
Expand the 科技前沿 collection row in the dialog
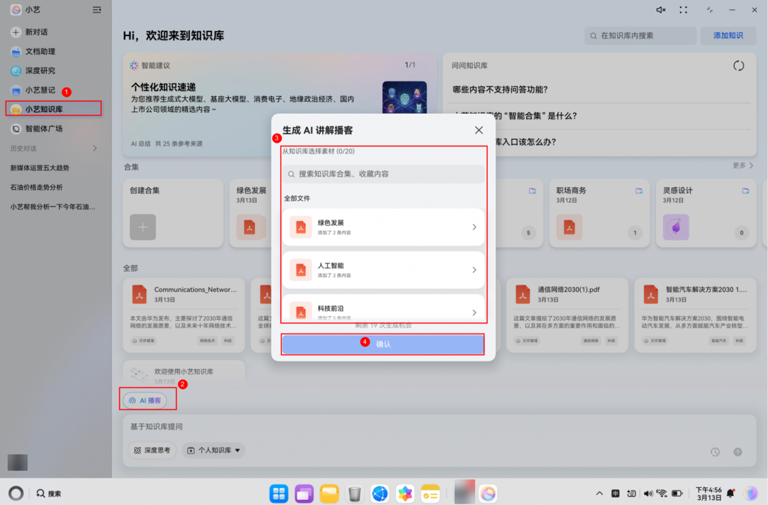pos(383,309)
